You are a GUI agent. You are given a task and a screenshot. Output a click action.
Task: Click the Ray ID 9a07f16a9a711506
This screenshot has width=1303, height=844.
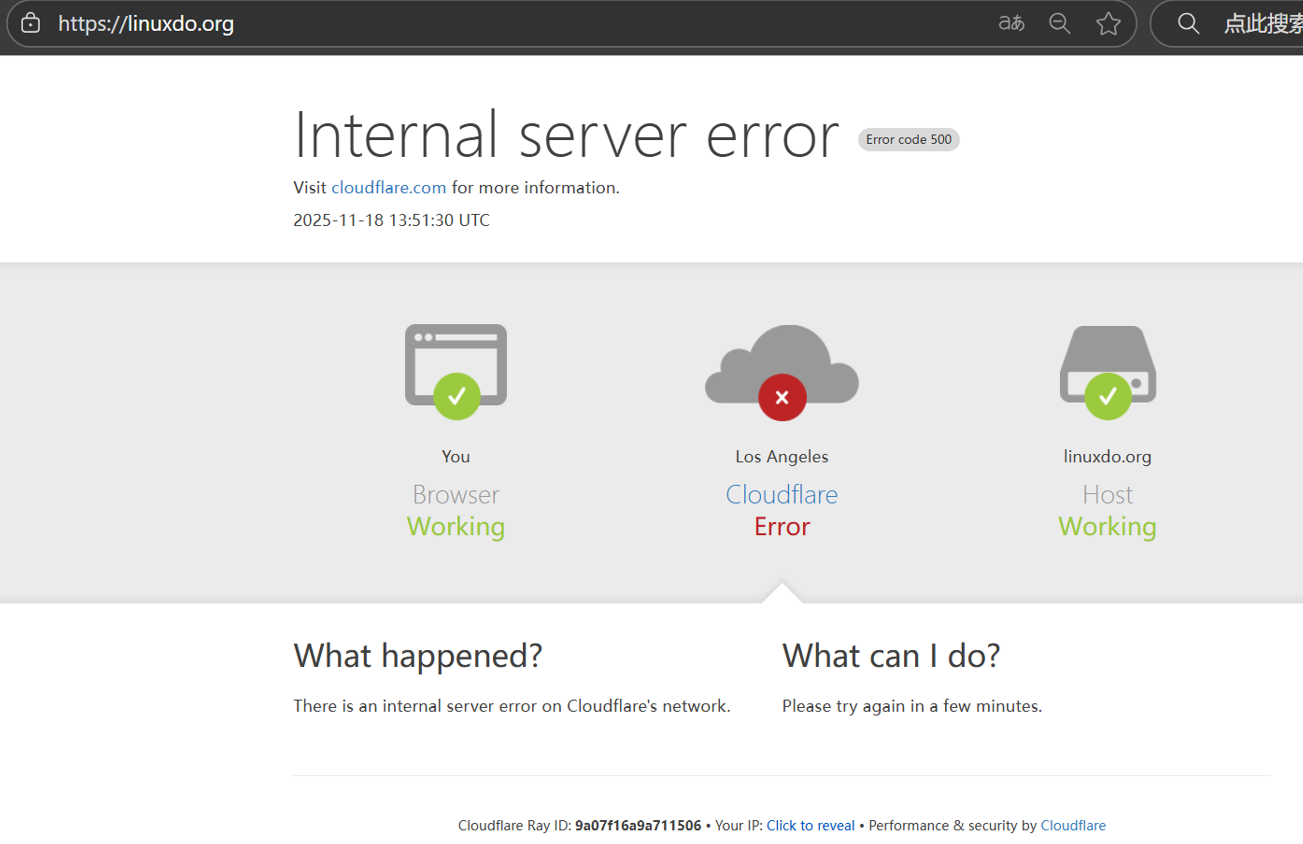click(x=638, y=825)
